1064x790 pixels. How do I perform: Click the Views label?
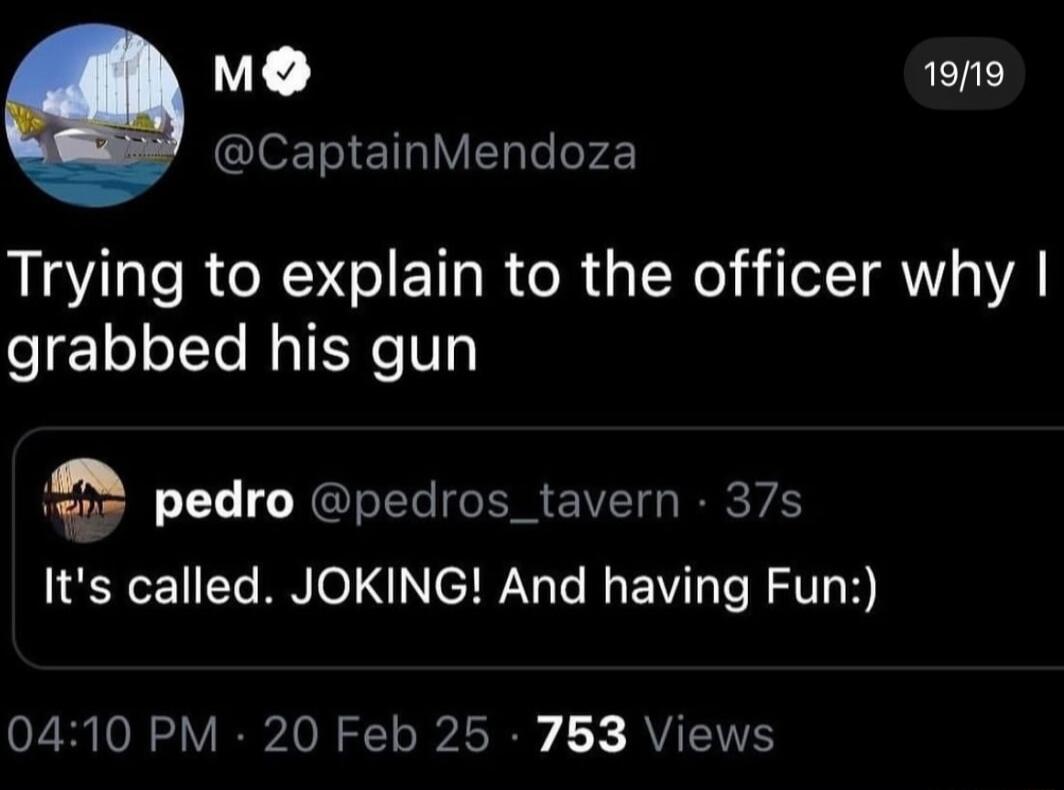coord(709,735)
